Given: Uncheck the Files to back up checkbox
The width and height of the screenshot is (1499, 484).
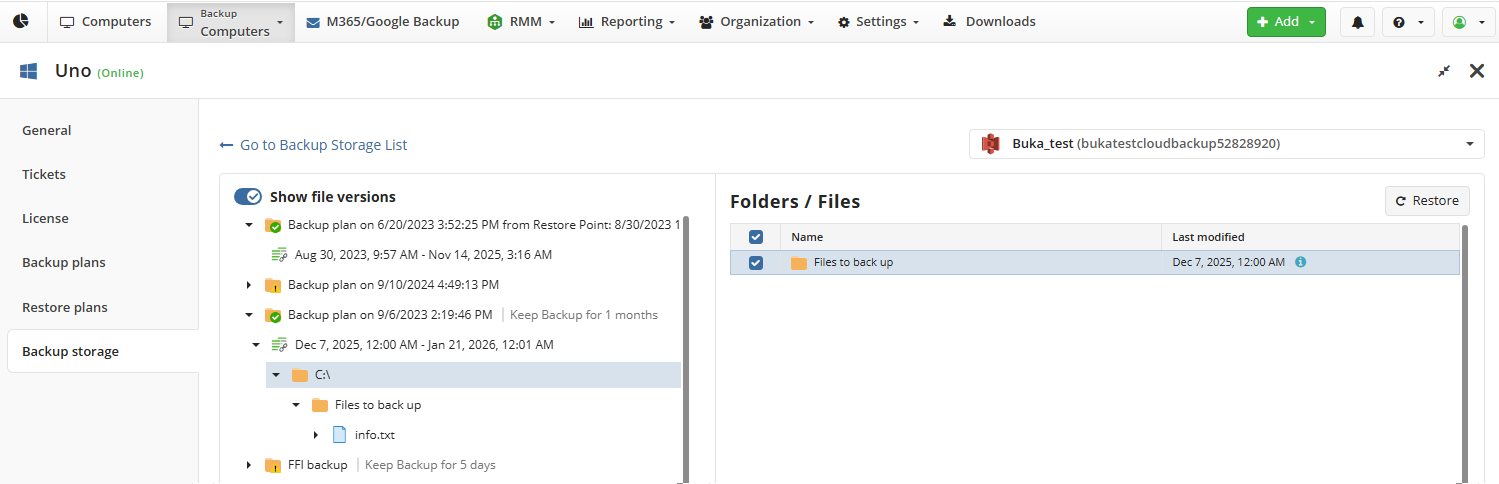Looking at the screenshot, I should click(x=756, y=263).
